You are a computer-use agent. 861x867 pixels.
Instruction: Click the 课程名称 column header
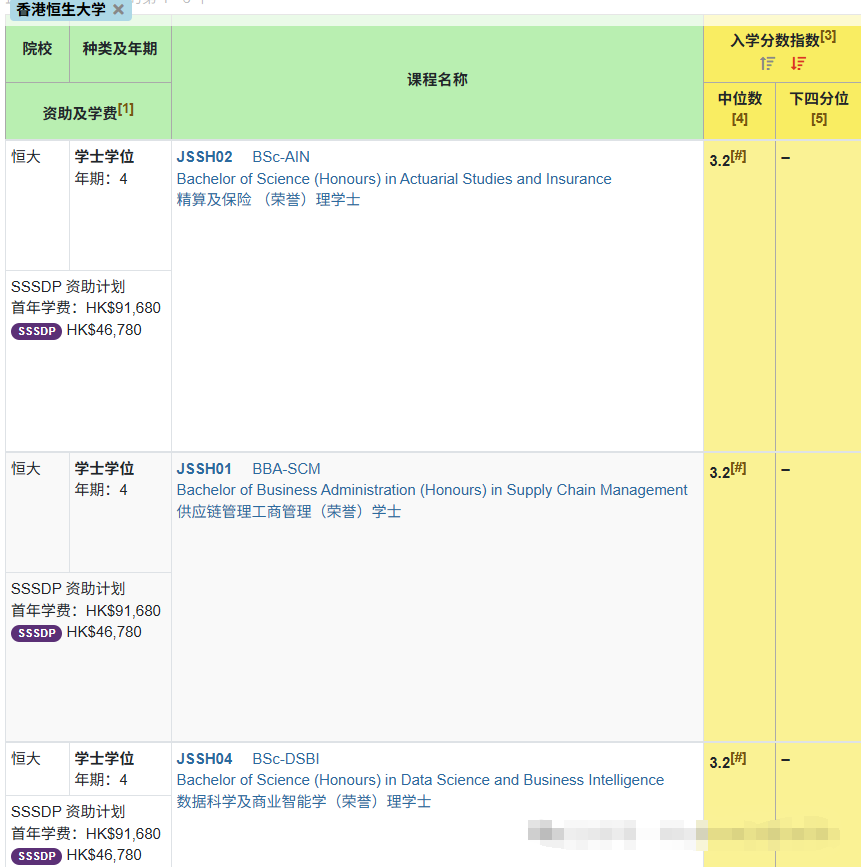pos(437,80)
